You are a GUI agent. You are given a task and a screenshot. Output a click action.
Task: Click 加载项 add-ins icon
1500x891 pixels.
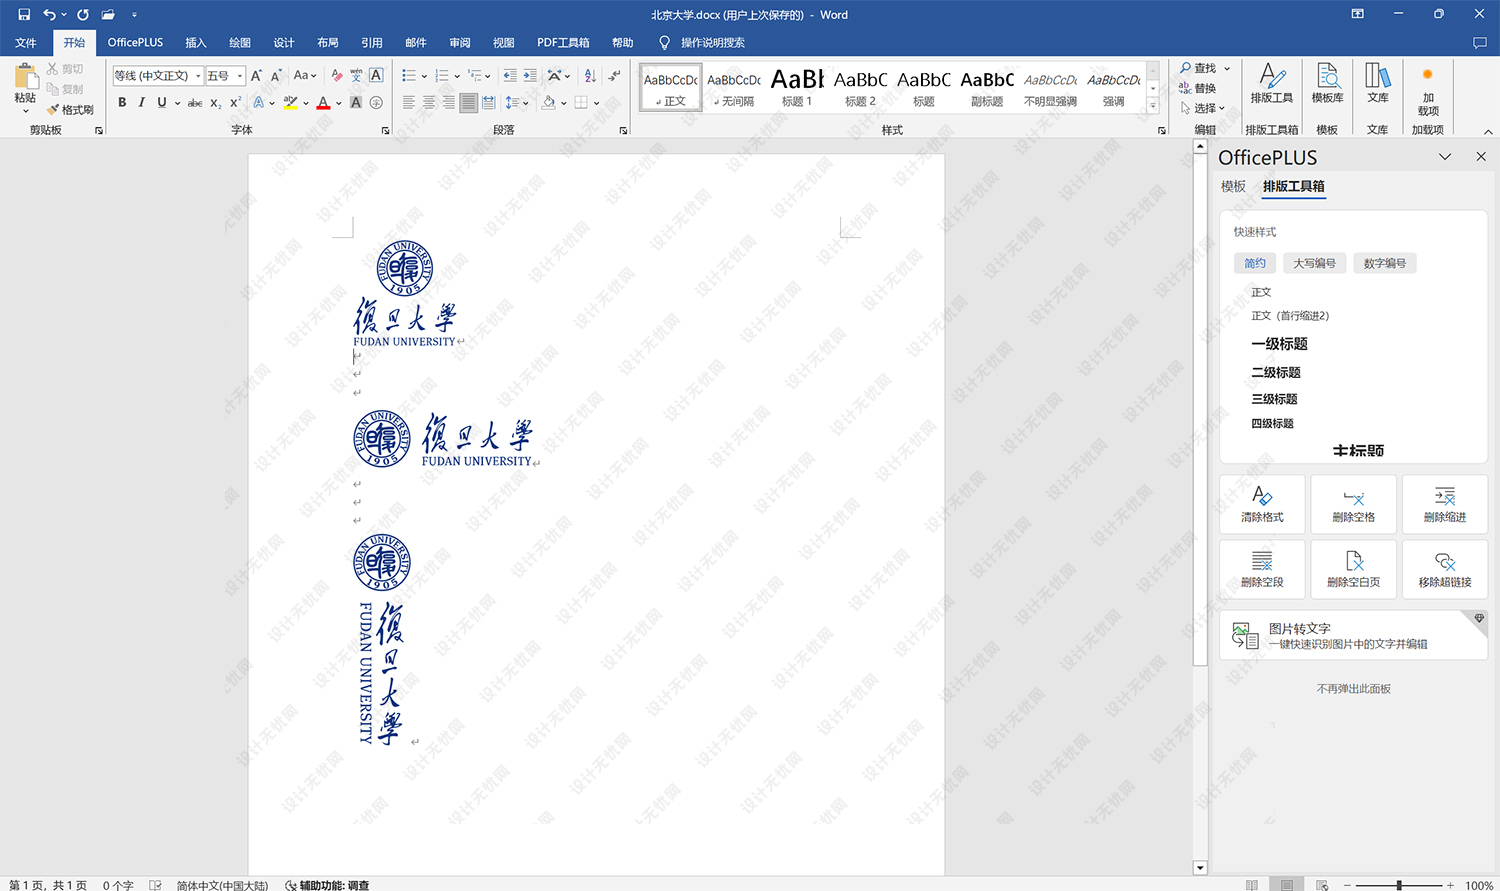(x=1428, y=90)
